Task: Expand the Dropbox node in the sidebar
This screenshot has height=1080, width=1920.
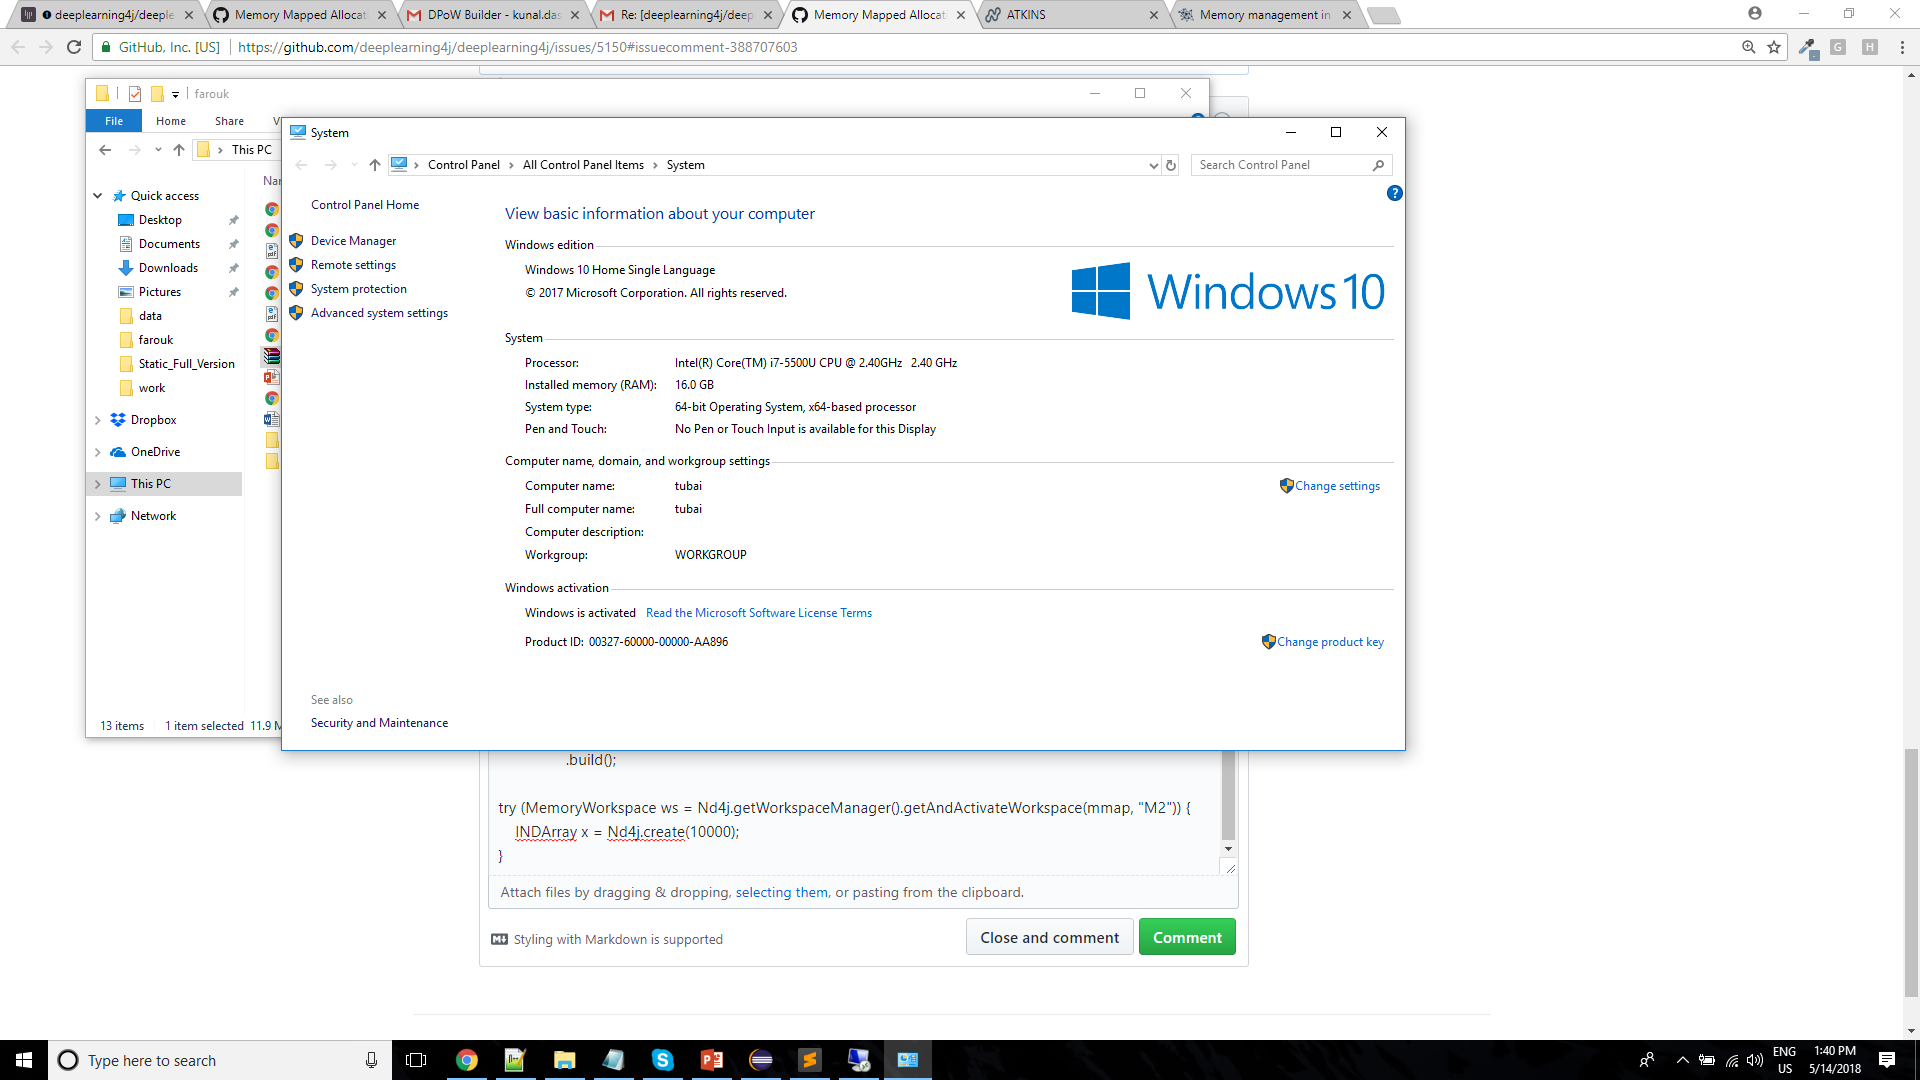Action: pos(97,419)
